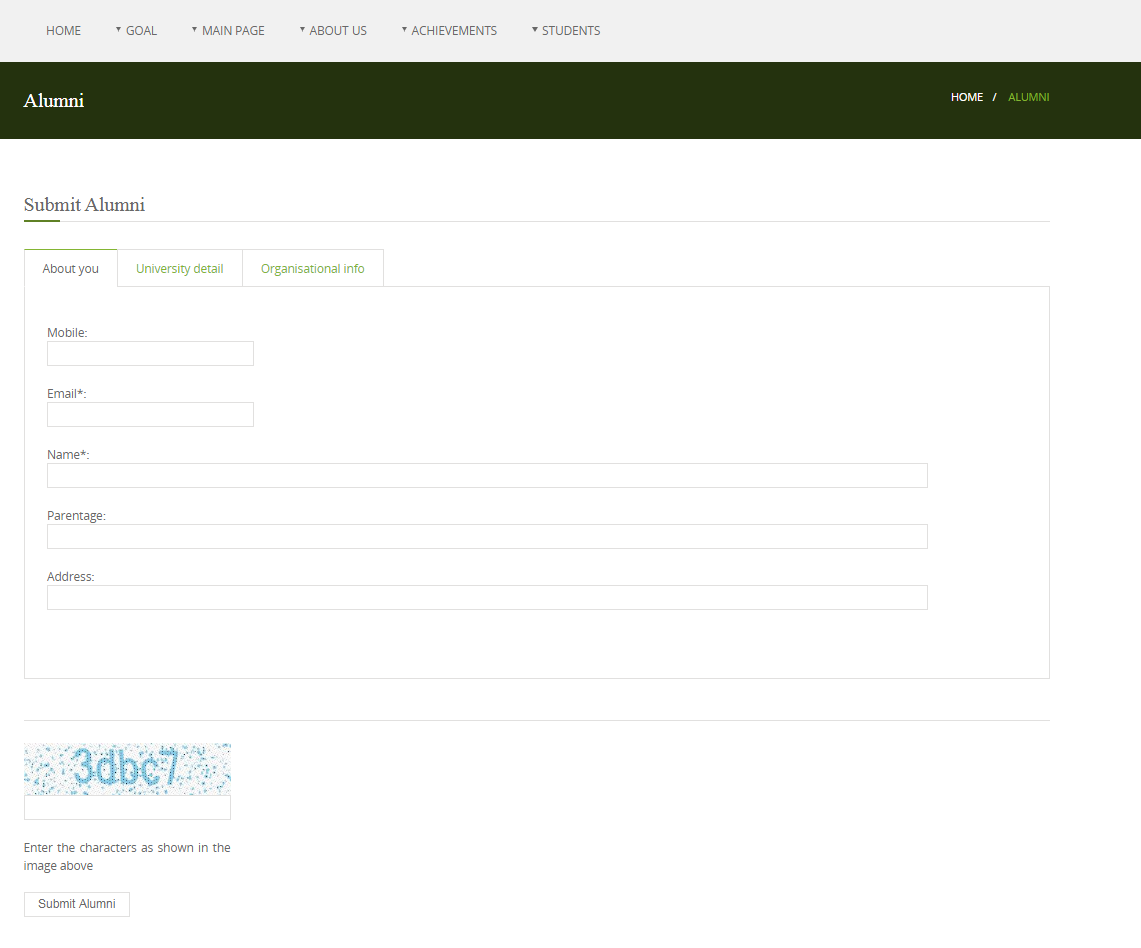The image size is (1141, 948).
Task: Select the About you tab
Action: click(x=71, y=268)
